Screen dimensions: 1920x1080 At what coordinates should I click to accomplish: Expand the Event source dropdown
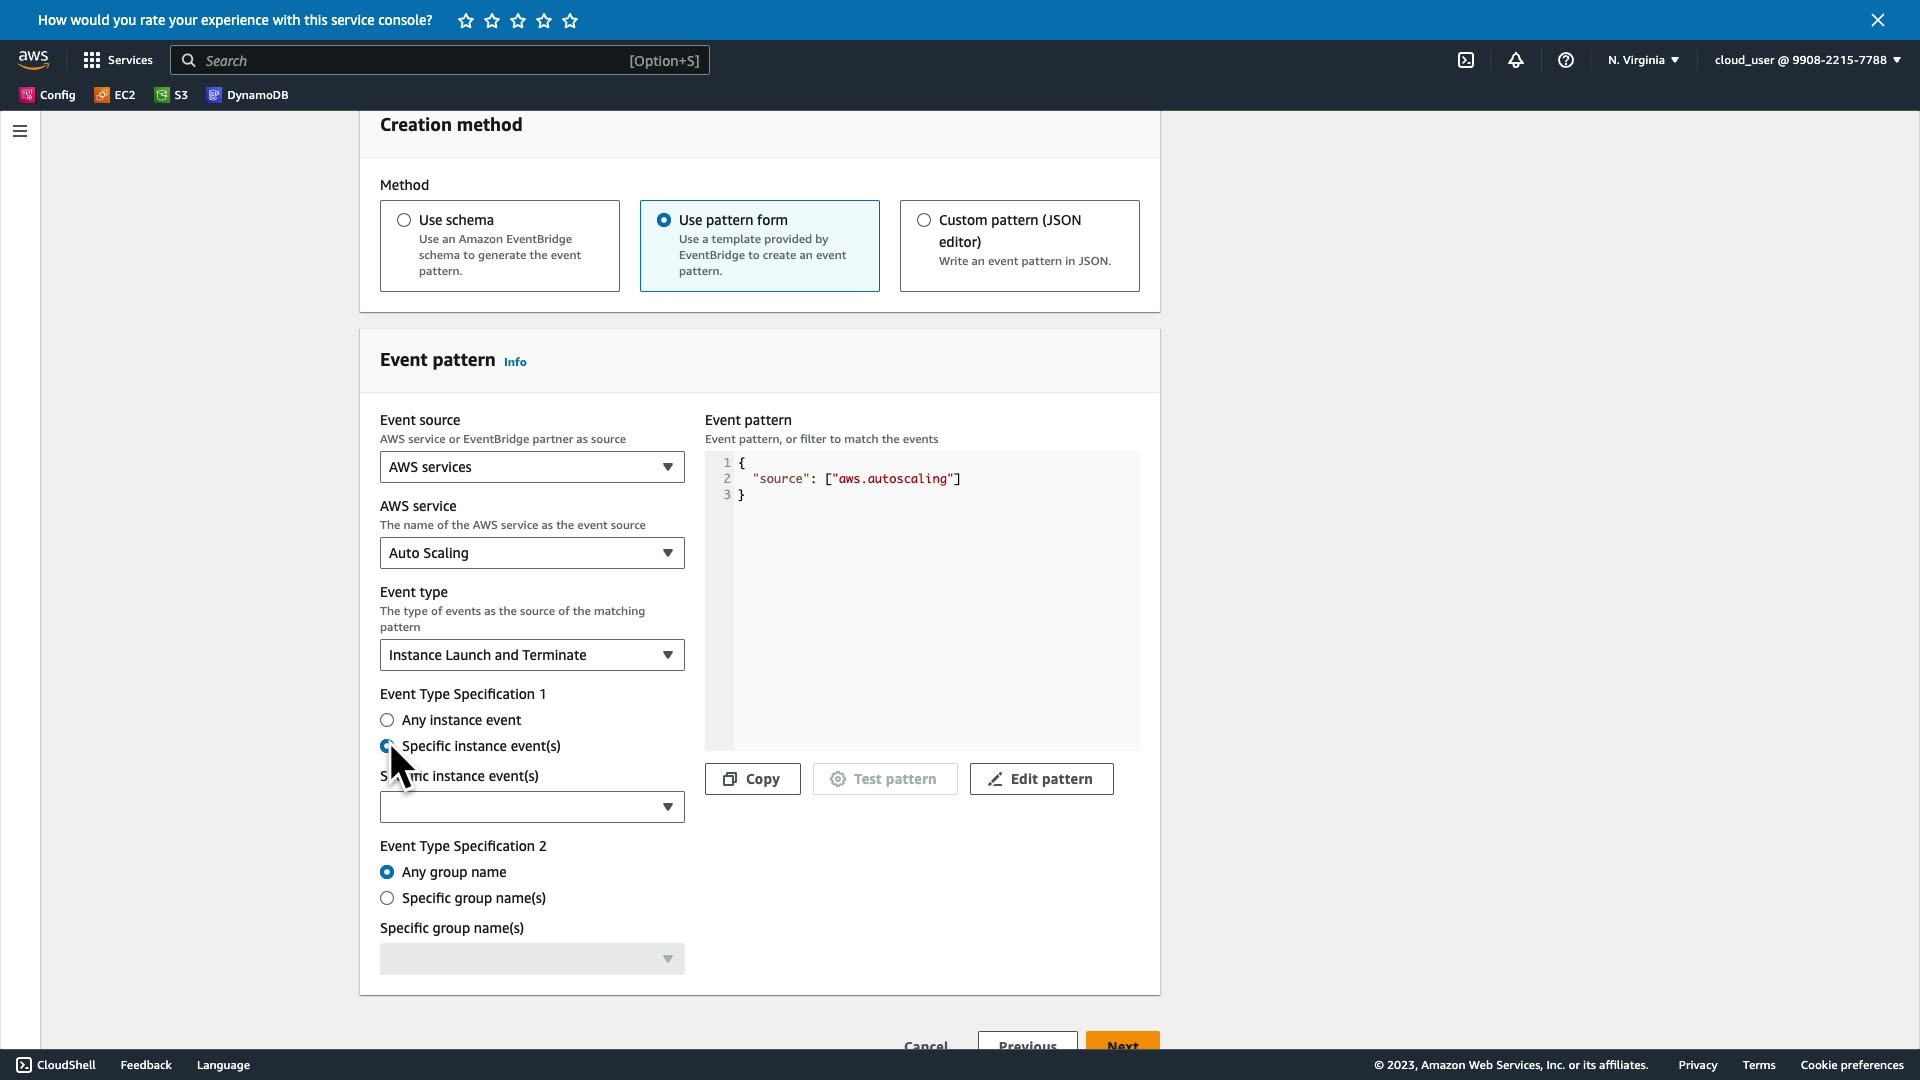532,467
